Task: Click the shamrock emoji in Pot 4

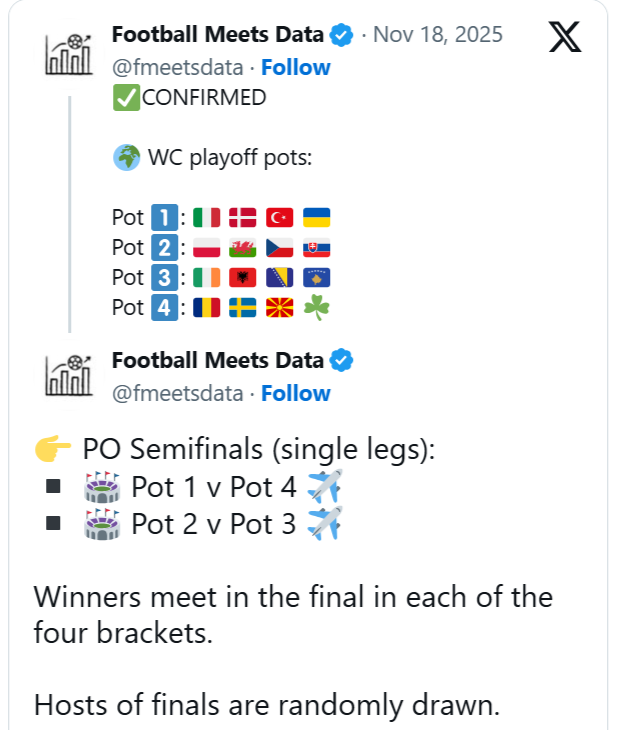Action: click(x=317, y=308)
